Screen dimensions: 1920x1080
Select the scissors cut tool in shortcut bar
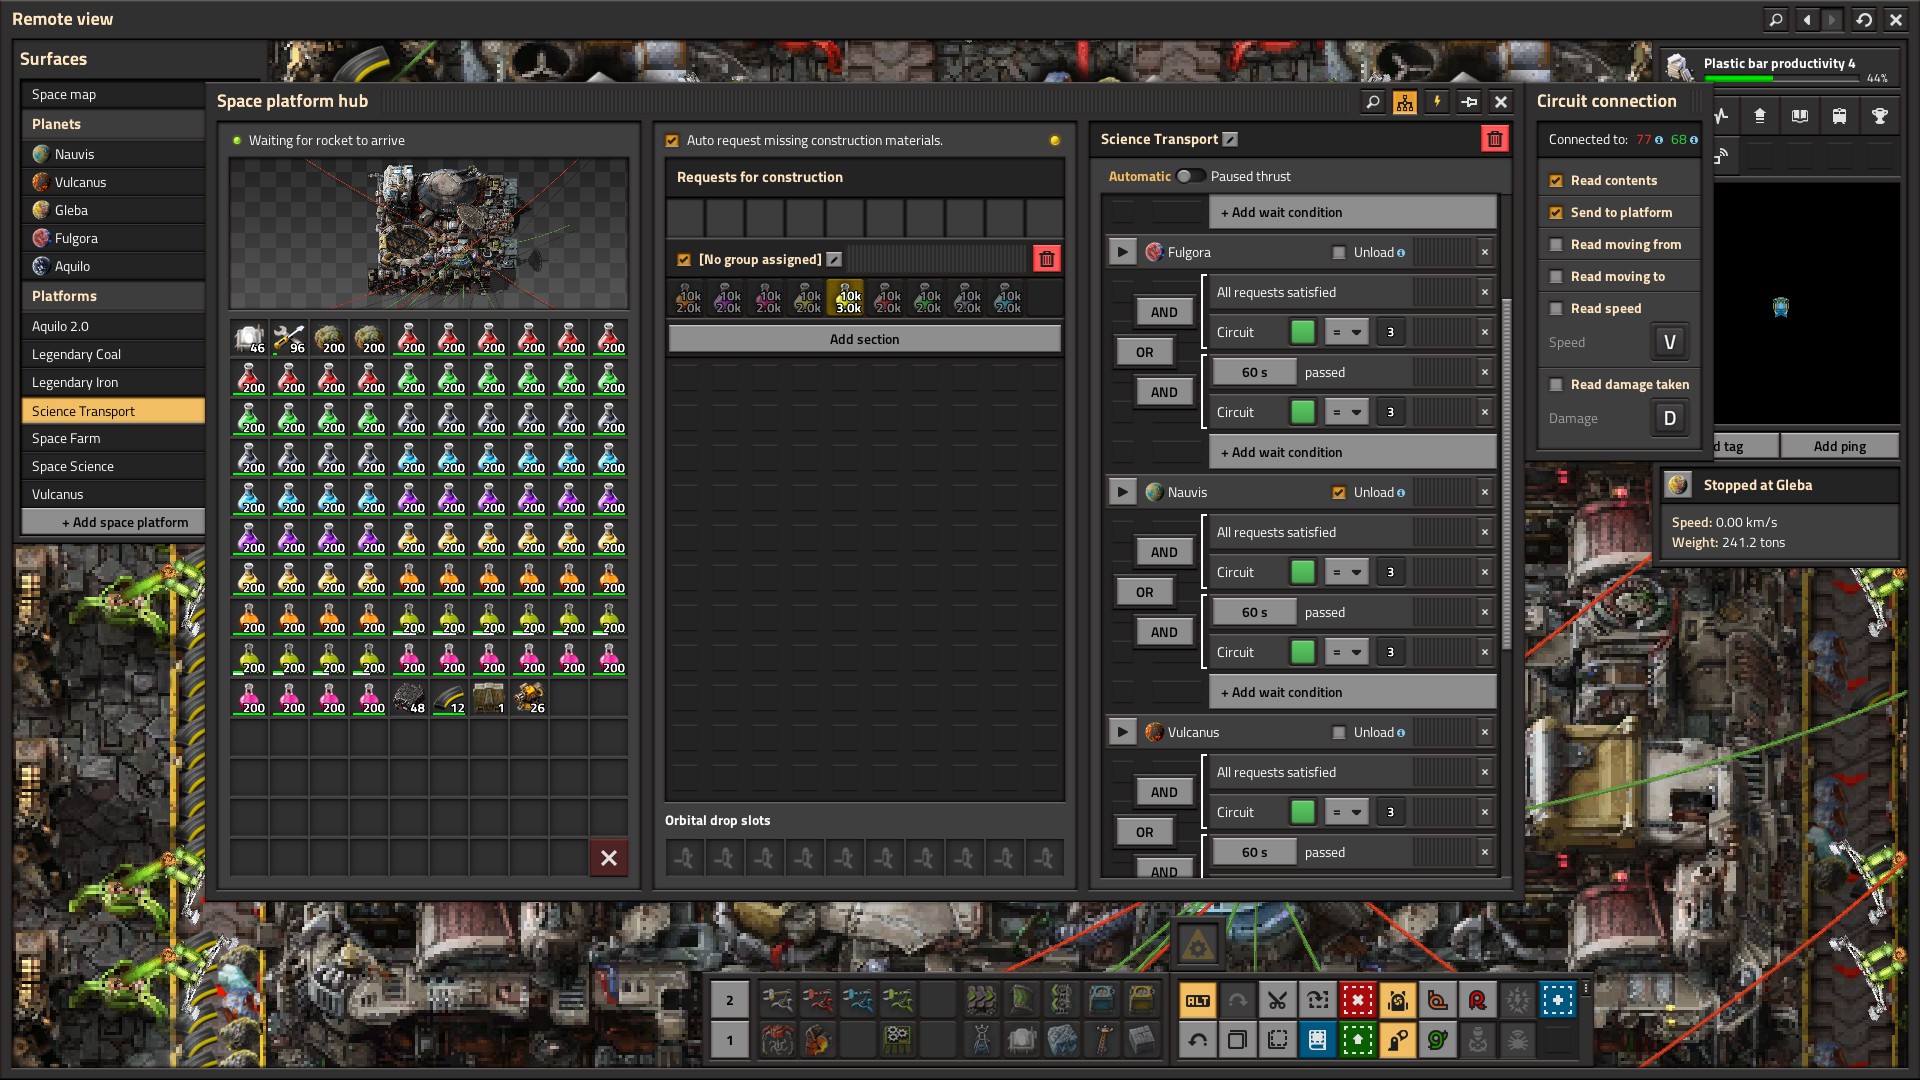click(x=1277, y=1000)
